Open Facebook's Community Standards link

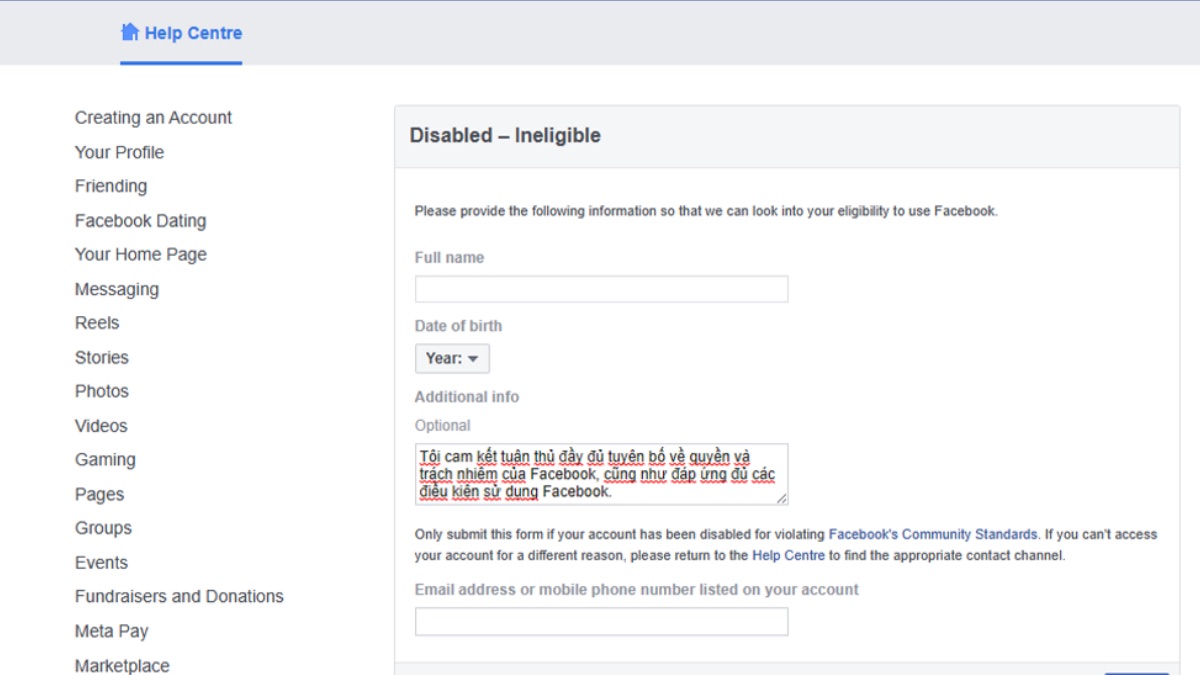tap(933, 535)
